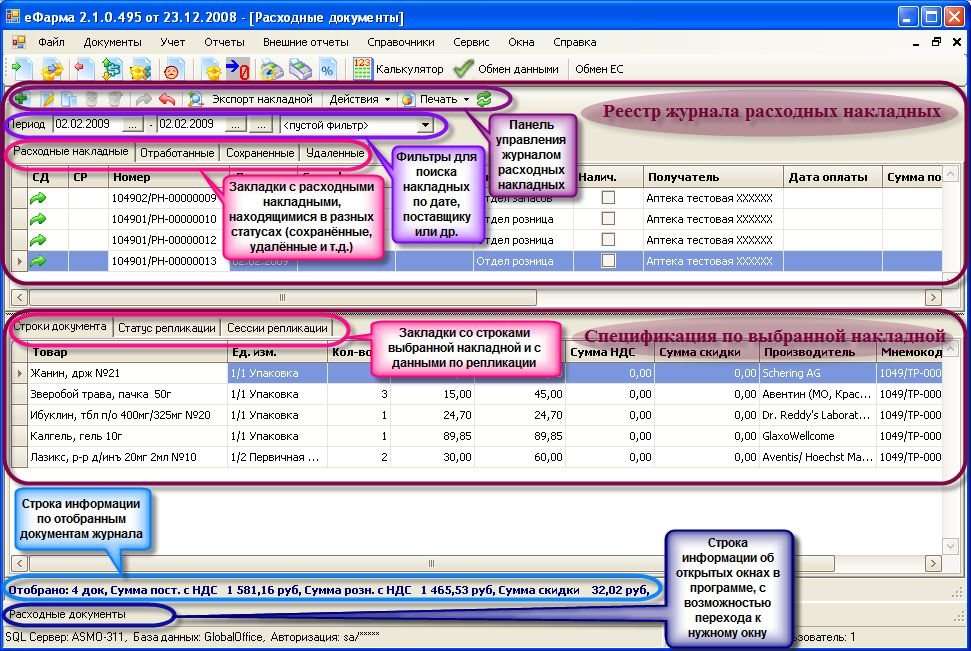The width and height of the screenshot is (971, 651).
Task: Toggle Налич. checkbox for invoice 104901/РН-00000012
Action: 609,240
